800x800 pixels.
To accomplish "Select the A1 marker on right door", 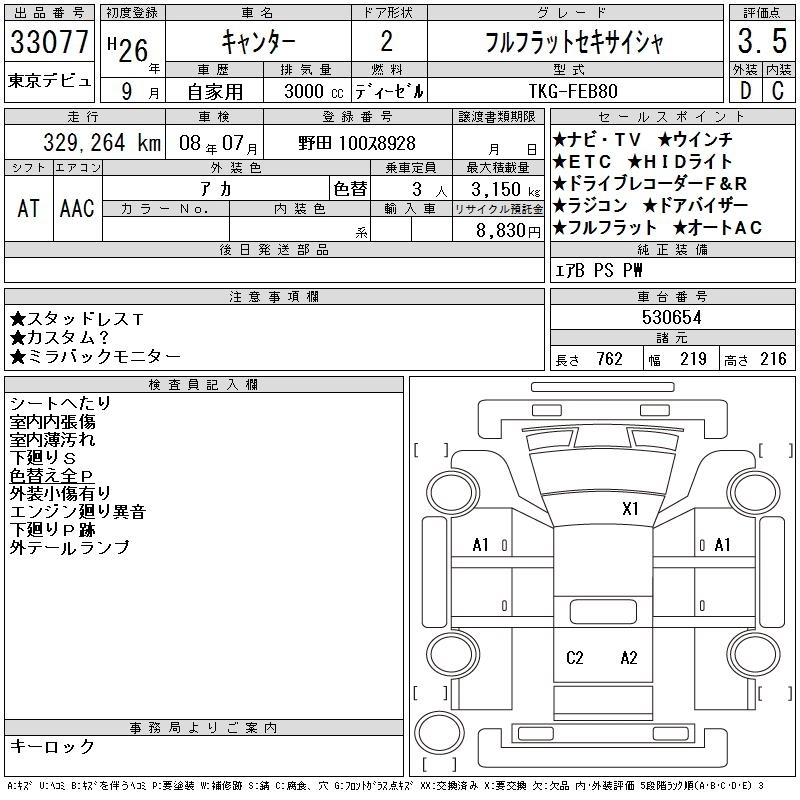I will point(723,545).
